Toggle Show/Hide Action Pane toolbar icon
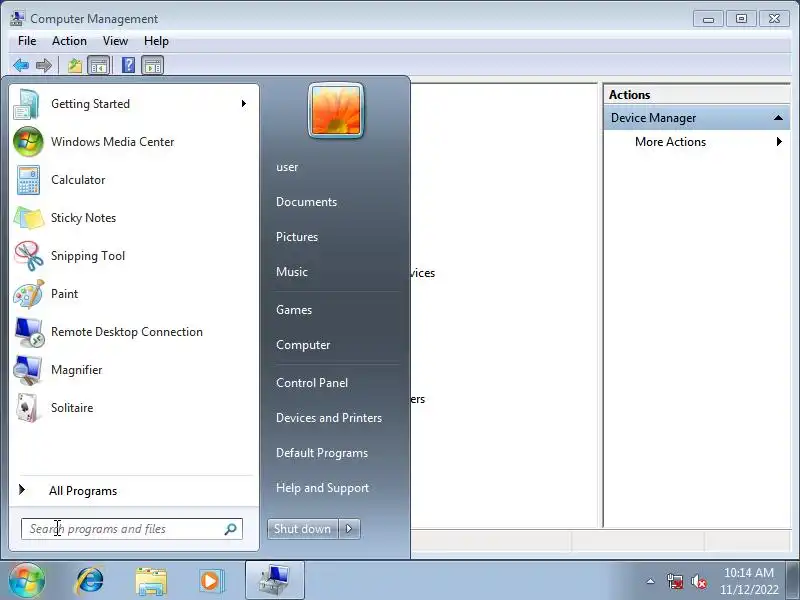The width and height of the screenshot is (800, 600). [153, 65]
